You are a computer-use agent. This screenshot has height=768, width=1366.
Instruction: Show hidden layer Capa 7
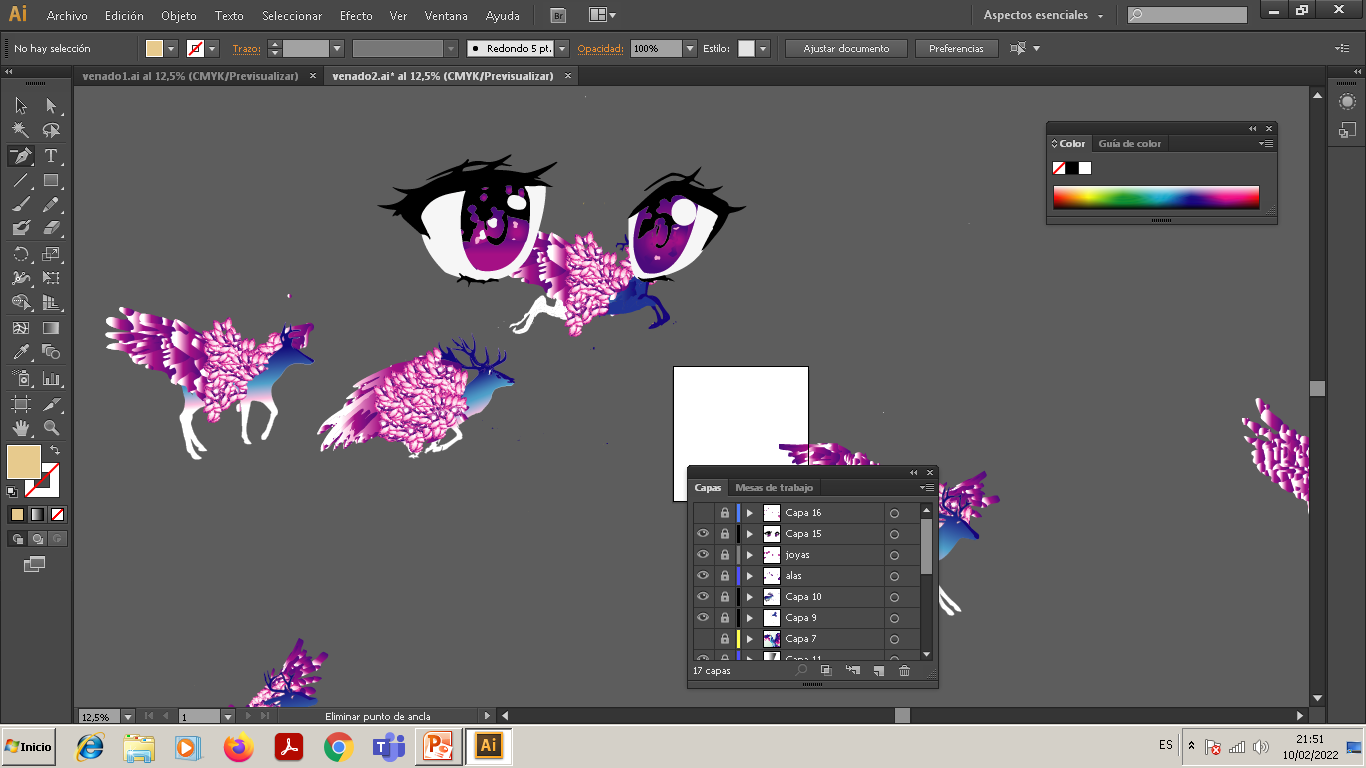(x=703, y=639)
